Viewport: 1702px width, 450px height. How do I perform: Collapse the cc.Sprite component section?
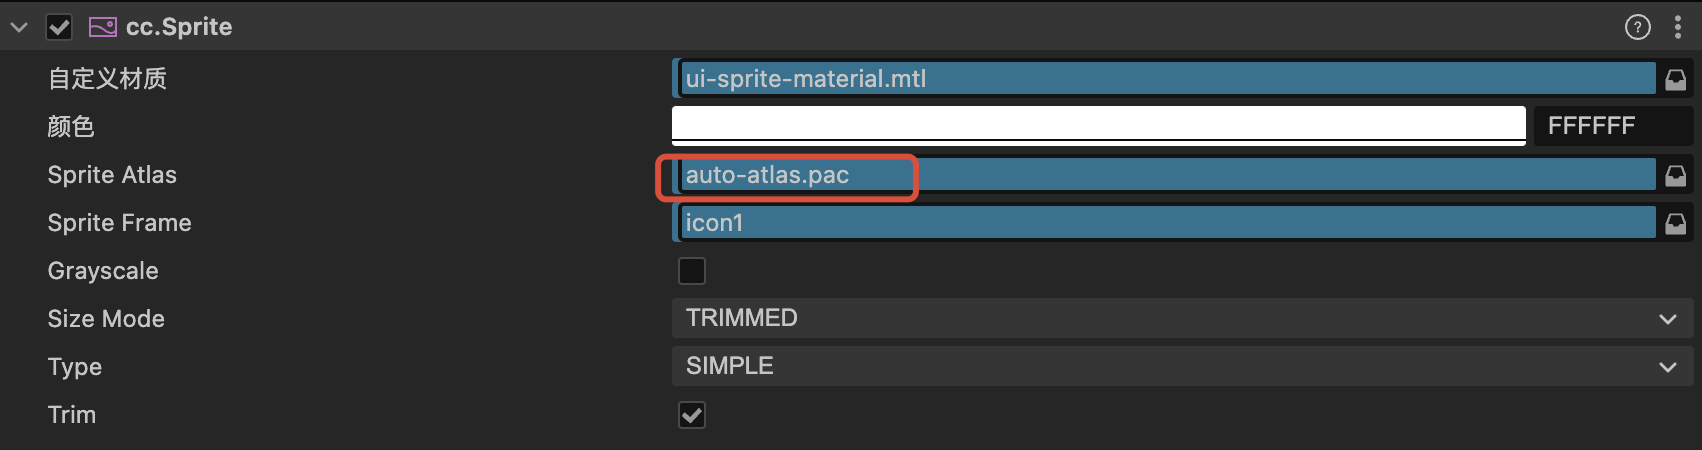click(19, 27)
